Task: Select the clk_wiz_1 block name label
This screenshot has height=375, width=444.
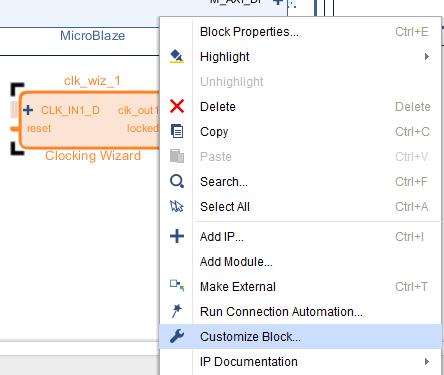Action: [x=92, y=81]
